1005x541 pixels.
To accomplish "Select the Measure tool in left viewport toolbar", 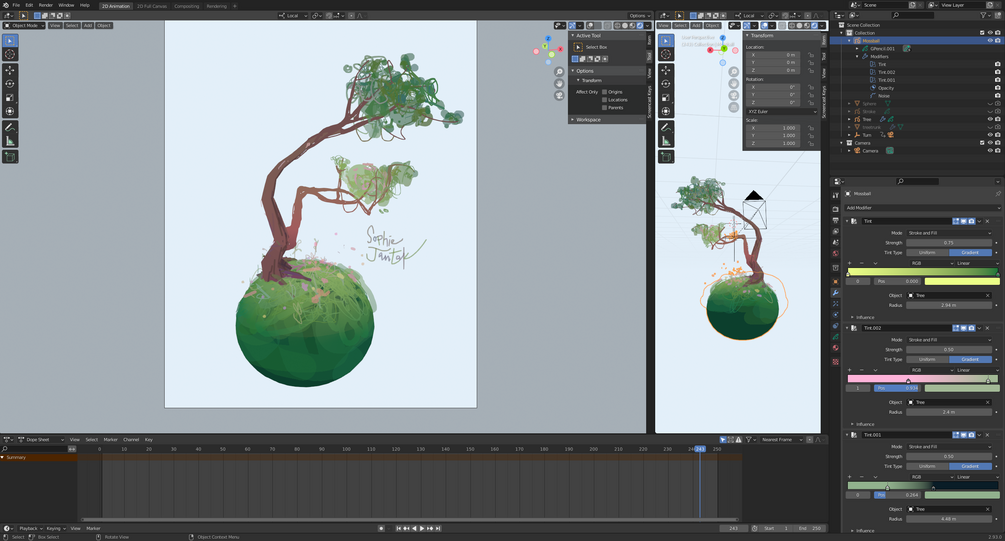I will pyautogui.click(x=10, y=142).
